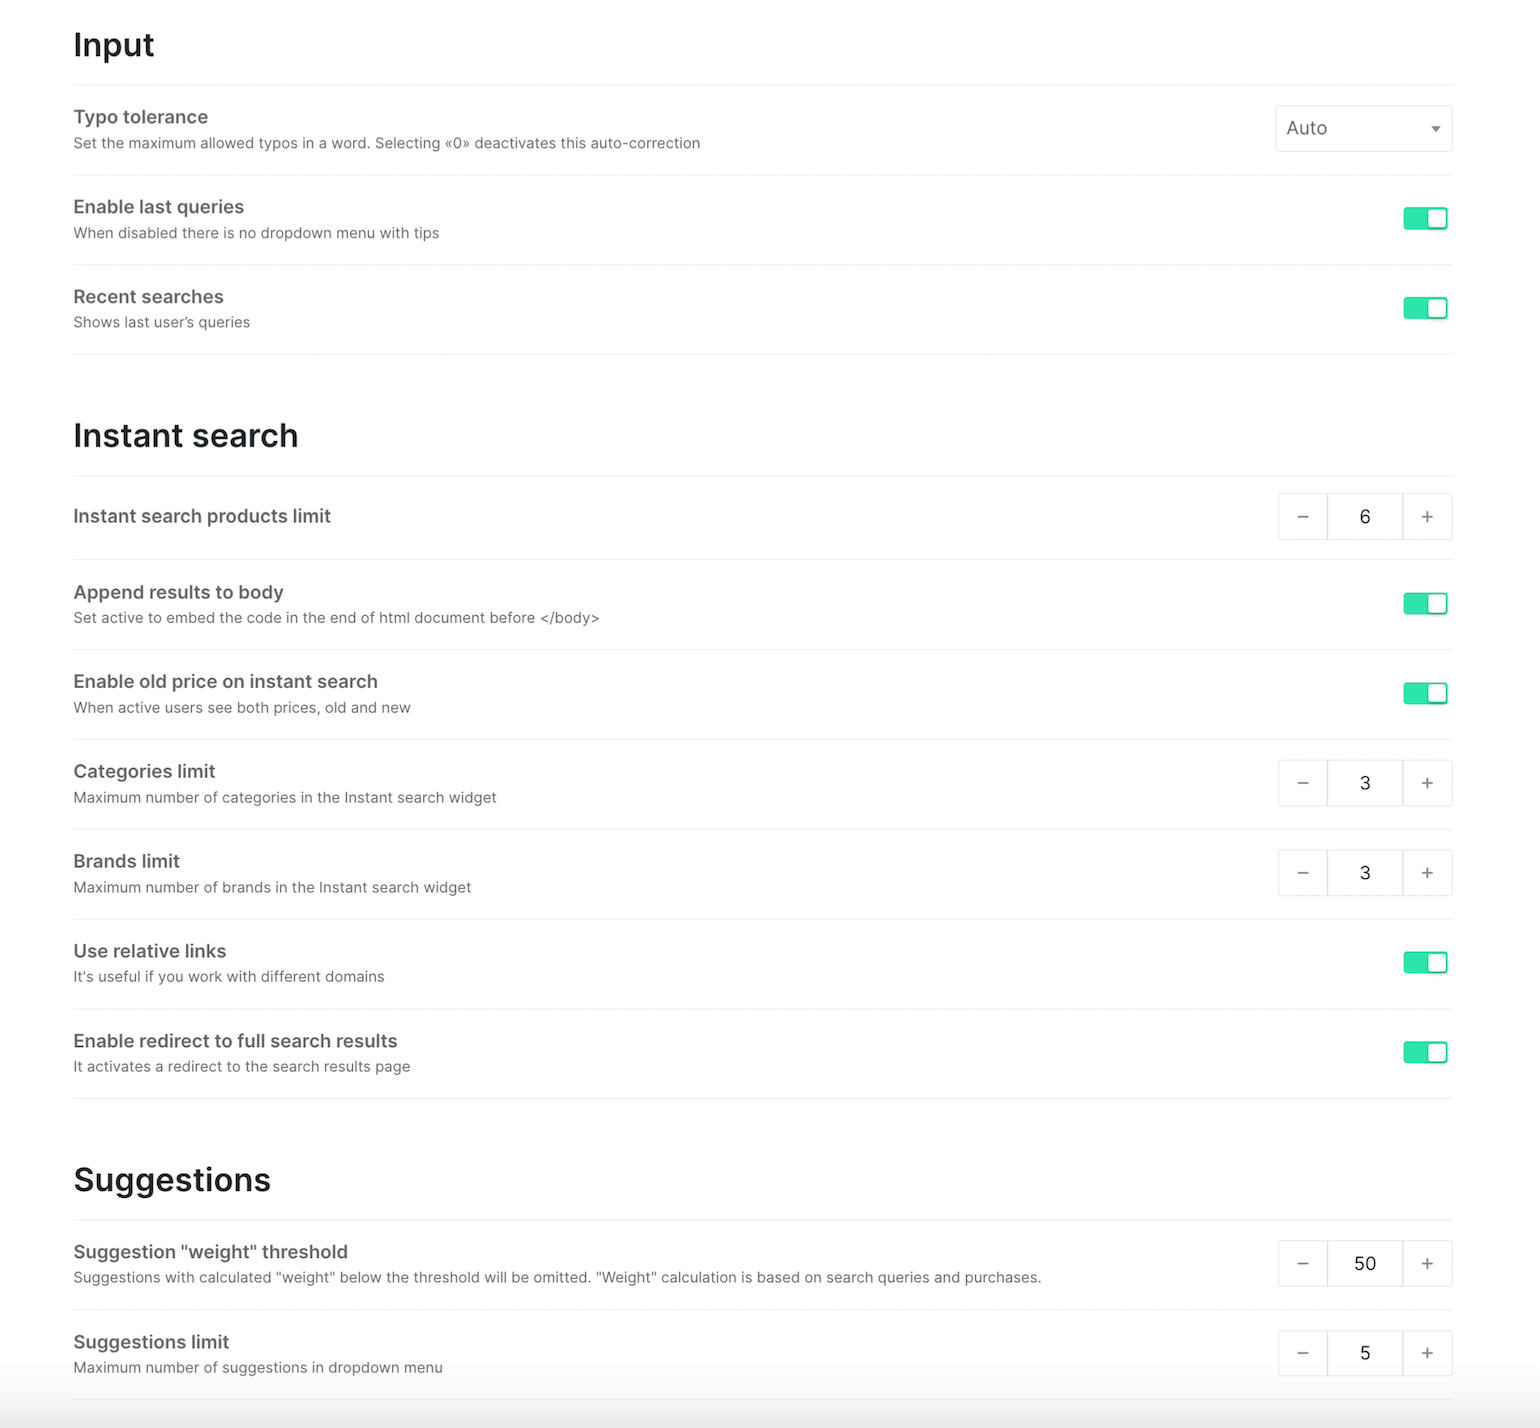Screen dimensions: 1540x1428
Task: Turn off Append results to body
Action: [1425, 603]
